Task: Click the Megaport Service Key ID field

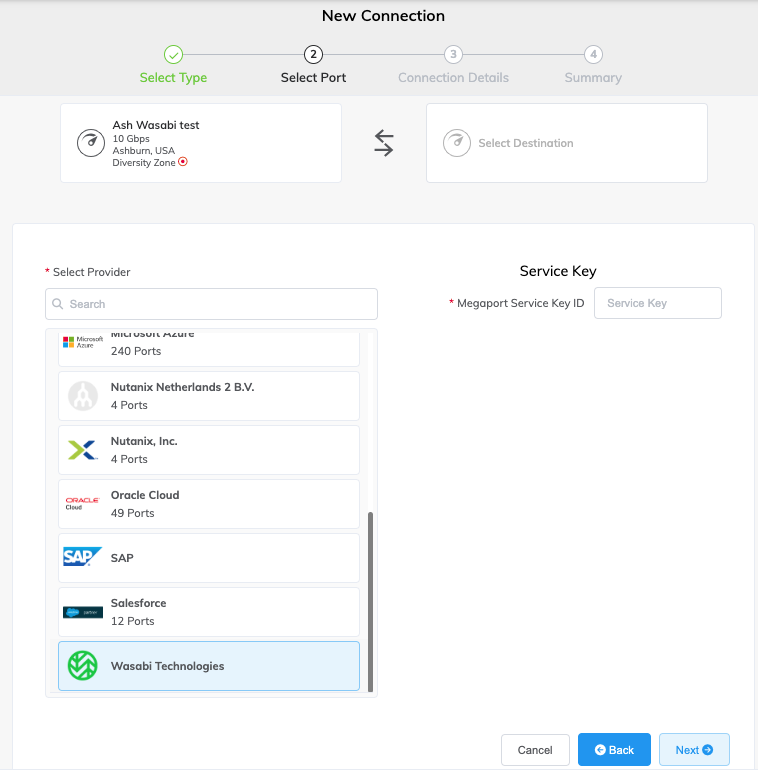Action: pos(657,303)
